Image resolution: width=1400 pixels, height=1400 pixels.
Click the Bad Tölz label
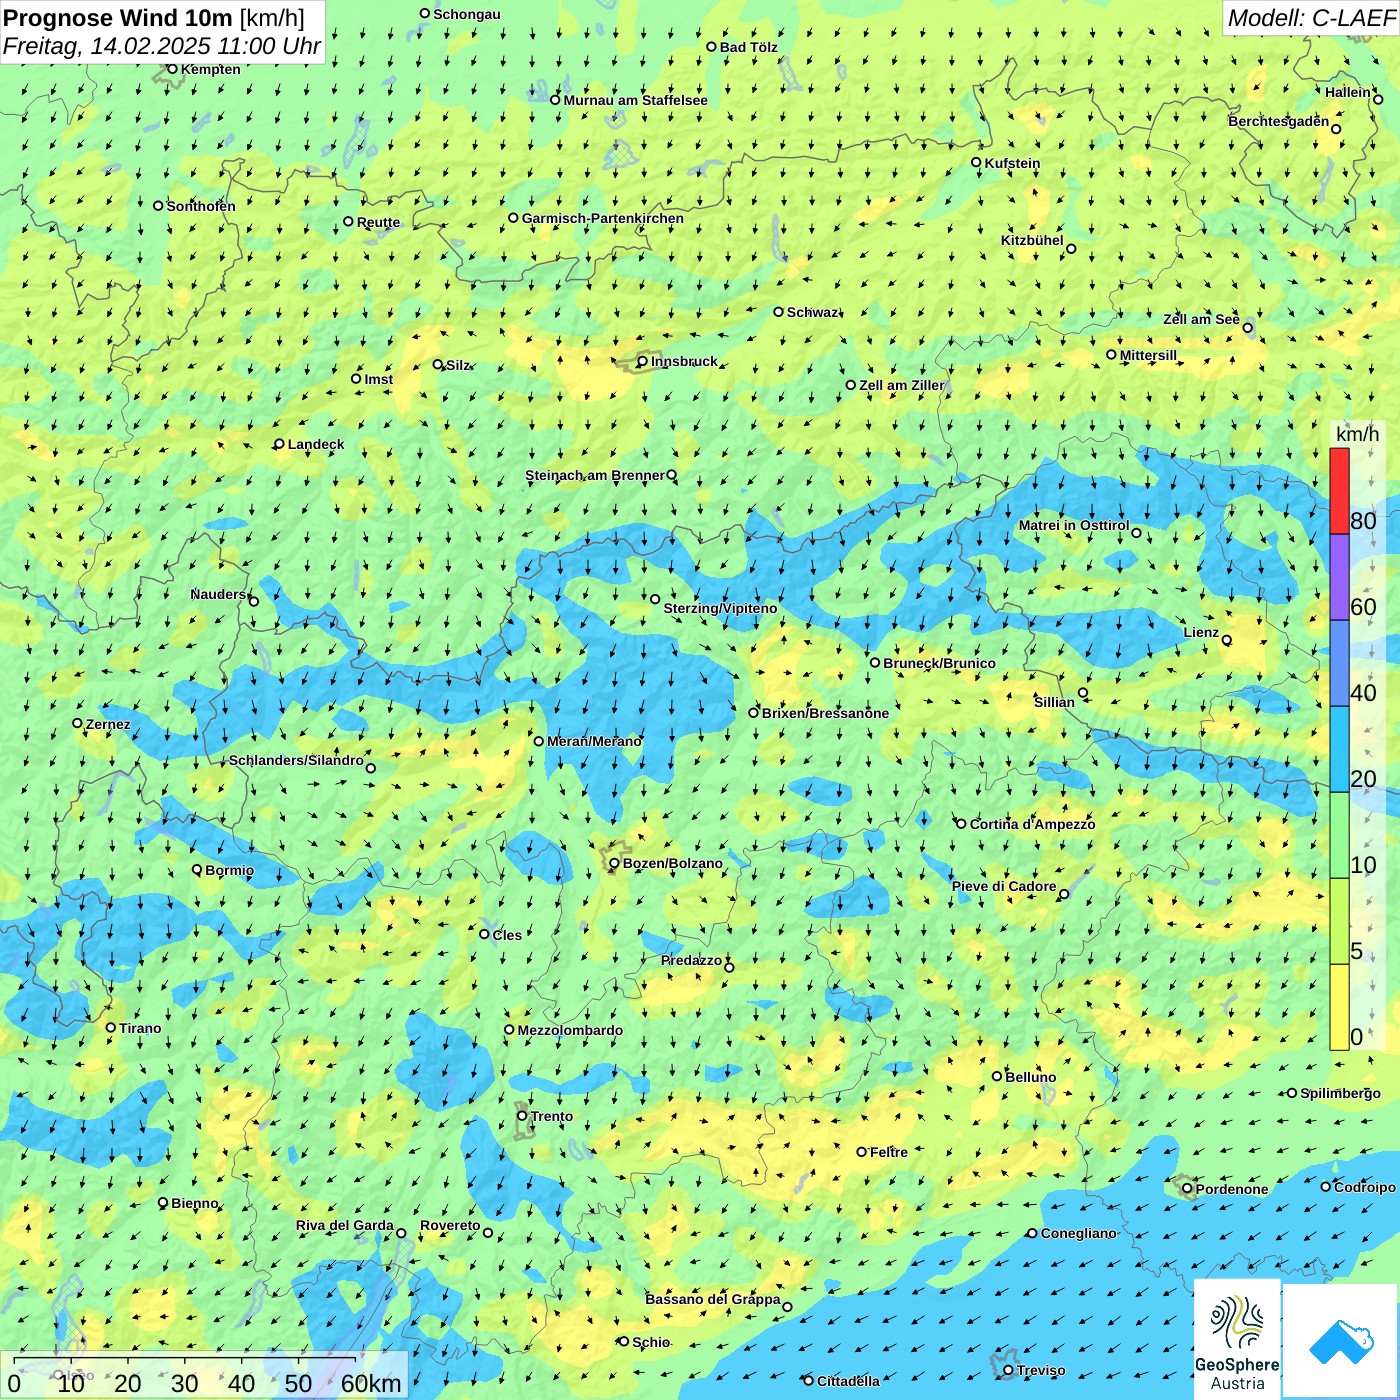pos(748,47)
